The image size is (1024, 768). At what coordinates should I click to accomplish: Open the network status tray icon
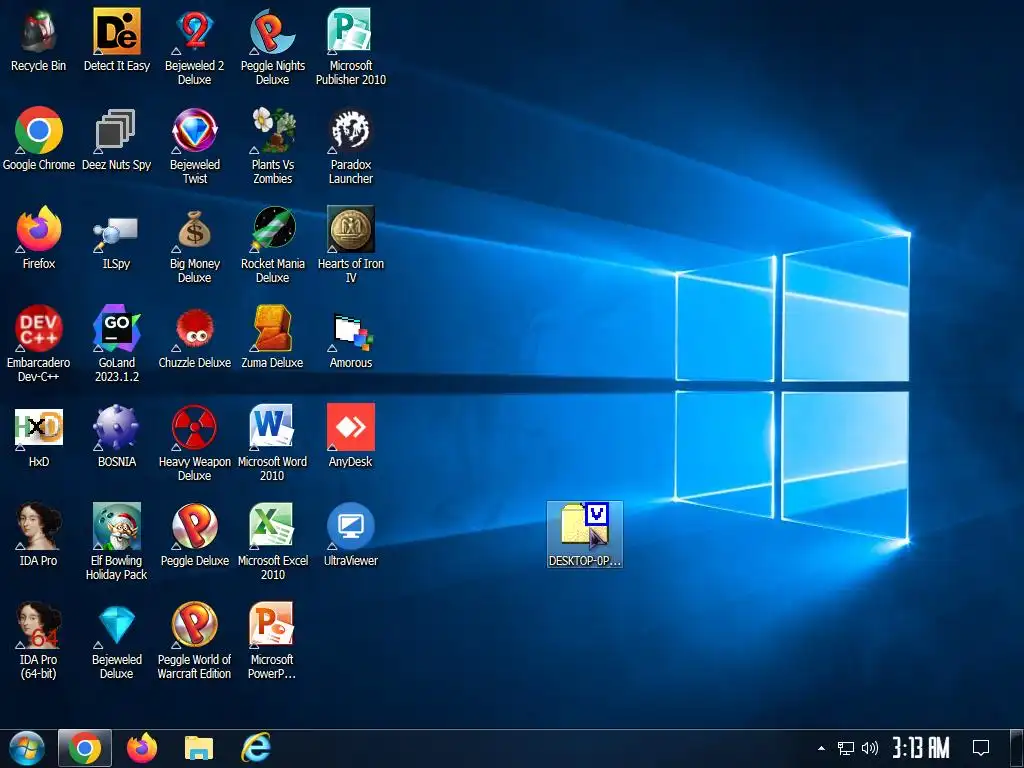(x=846, y=748)
